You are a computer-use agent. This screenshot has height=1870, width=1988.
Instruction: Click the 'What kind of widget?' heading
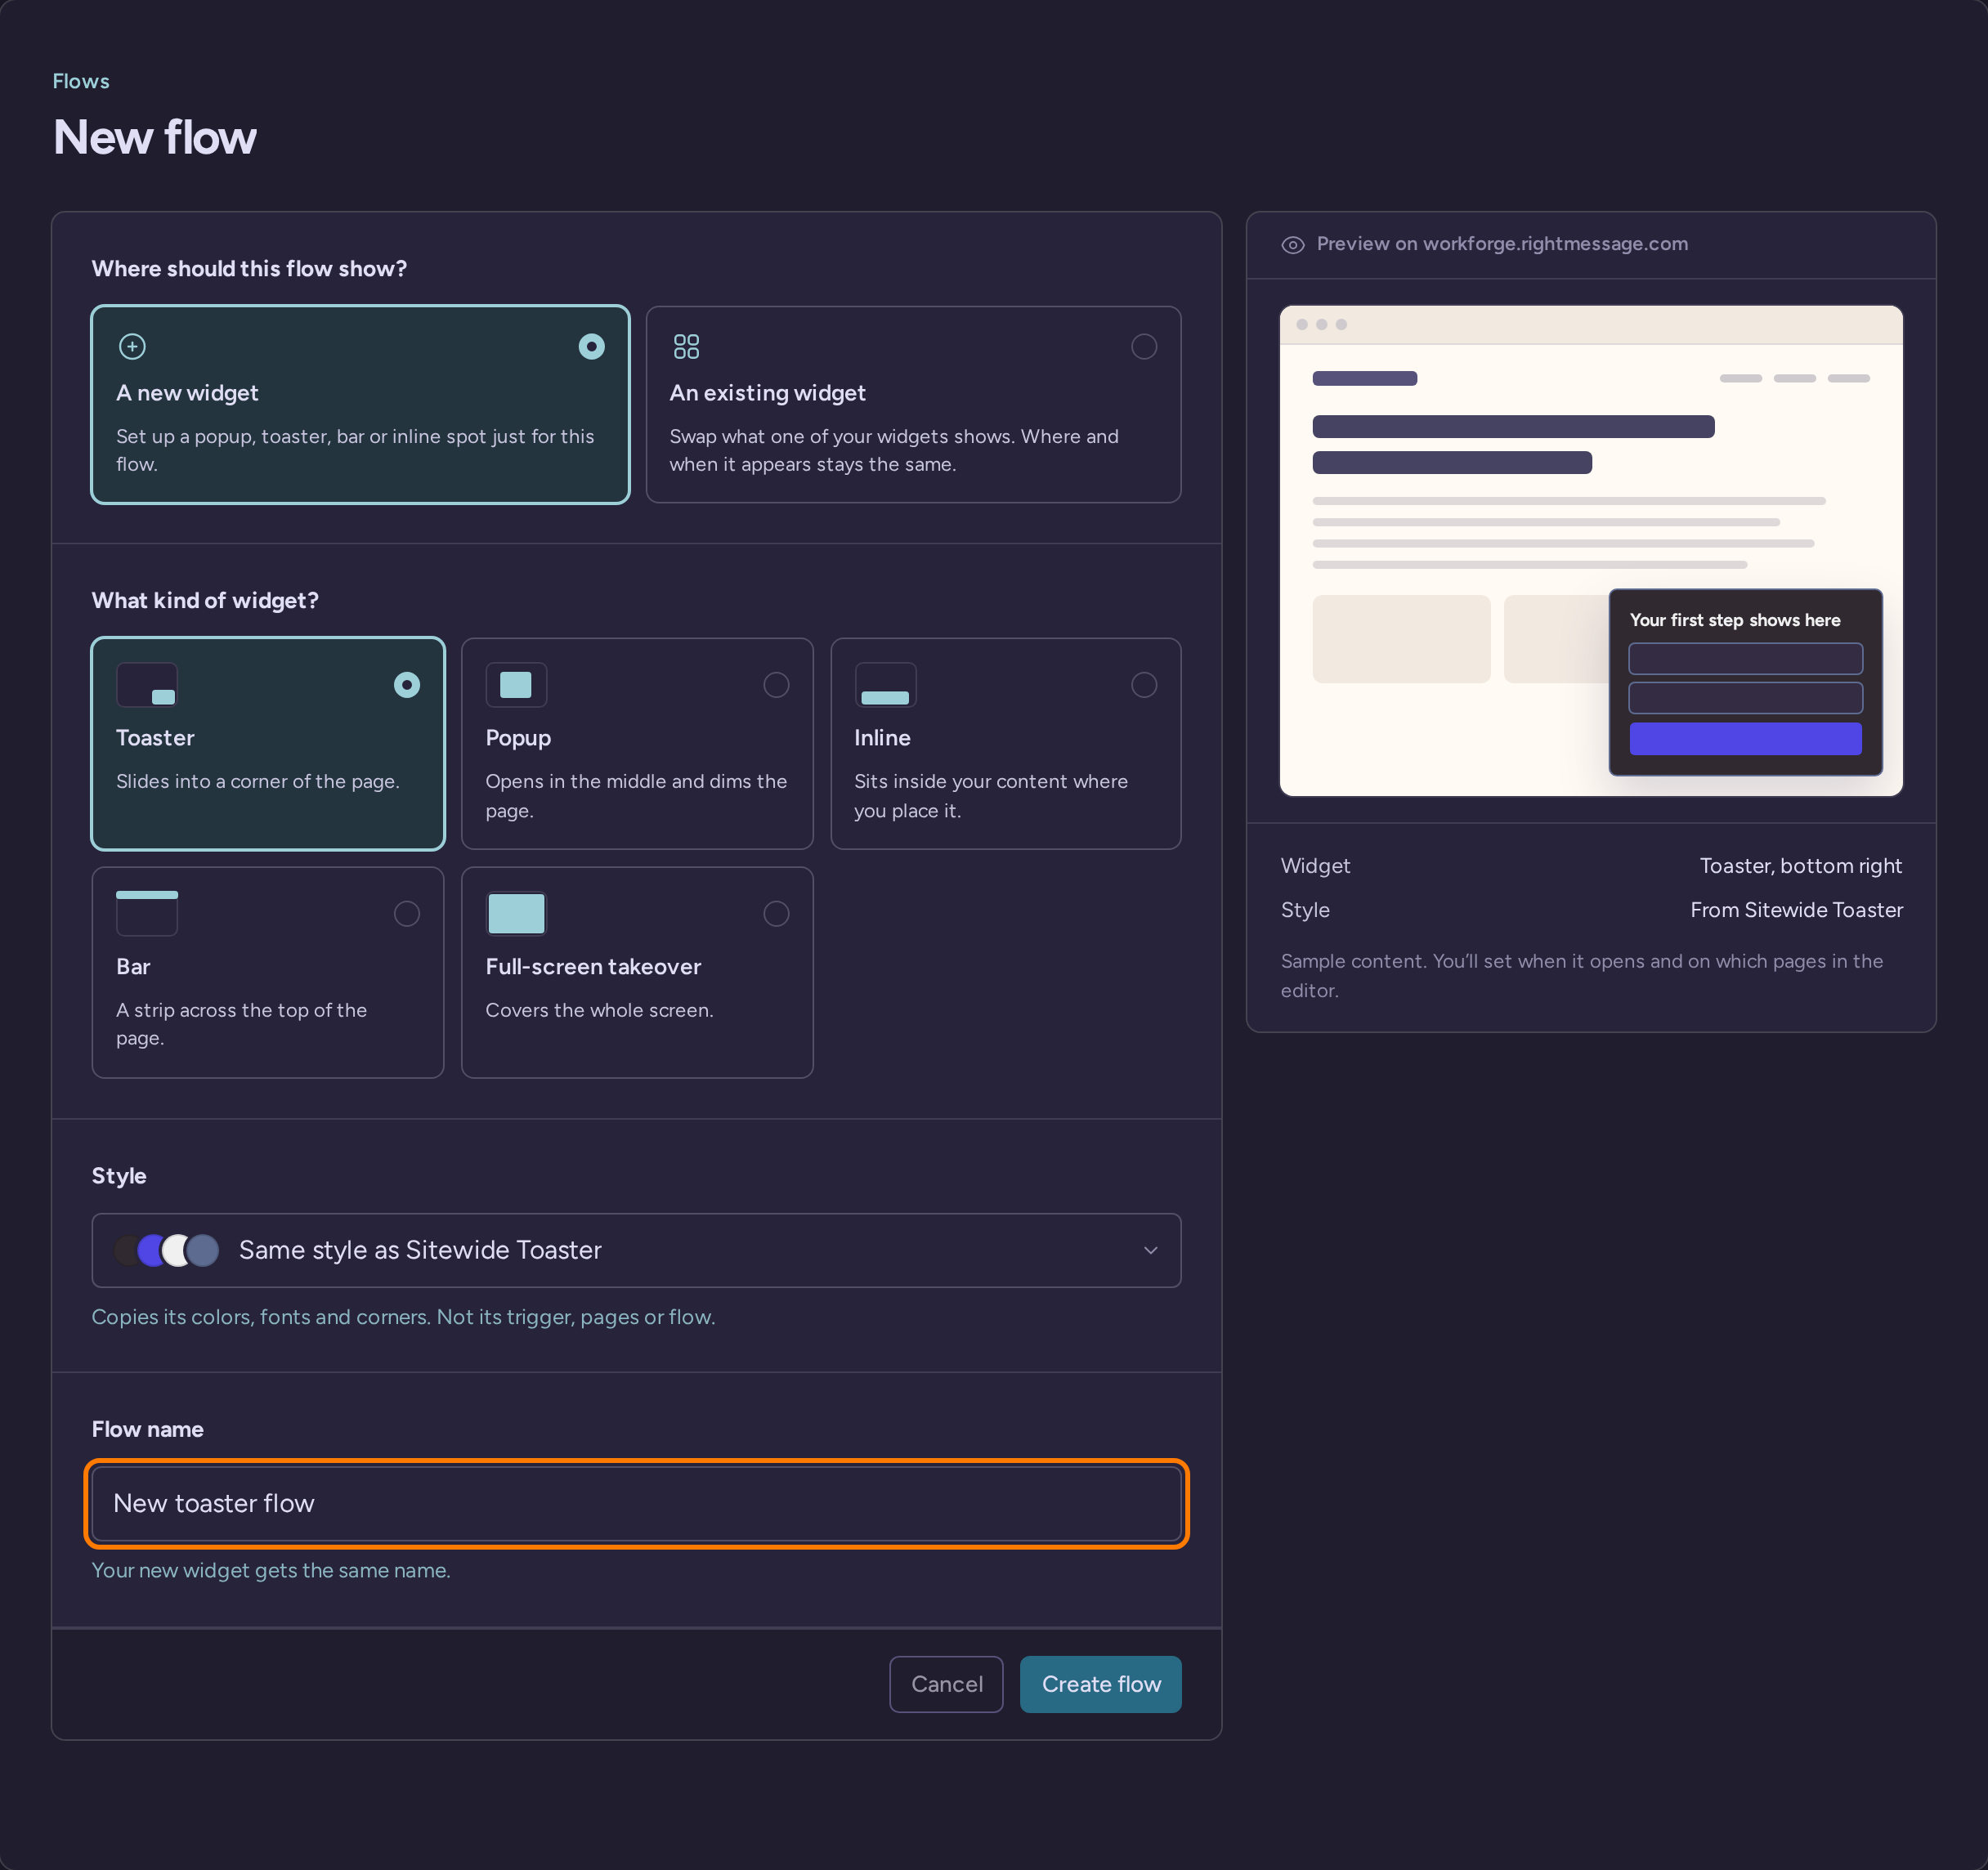[205, 600]
